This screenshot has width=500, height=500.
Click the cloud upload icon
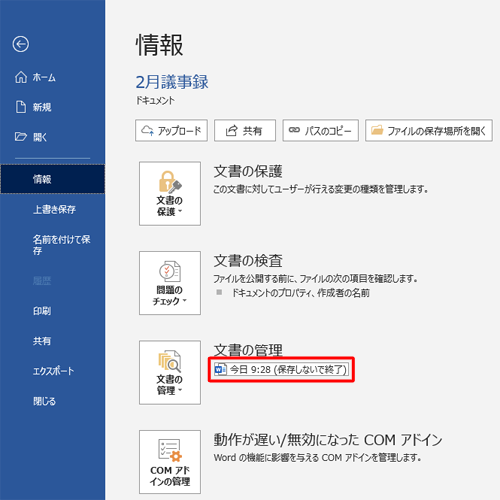click(147, 130)
